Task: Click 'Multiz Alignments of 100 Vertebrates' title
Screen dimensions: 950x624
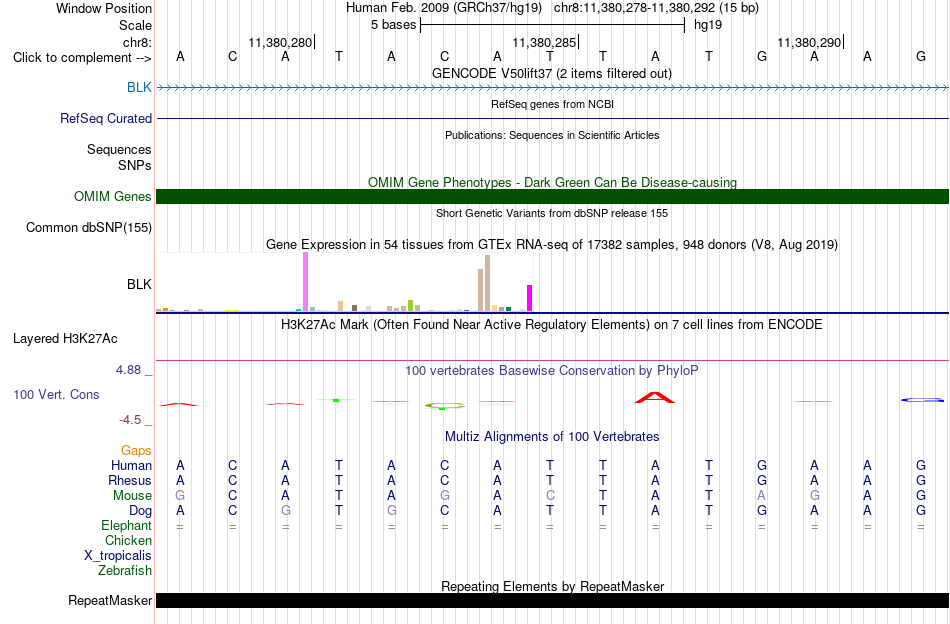Action: pos(552,436)
